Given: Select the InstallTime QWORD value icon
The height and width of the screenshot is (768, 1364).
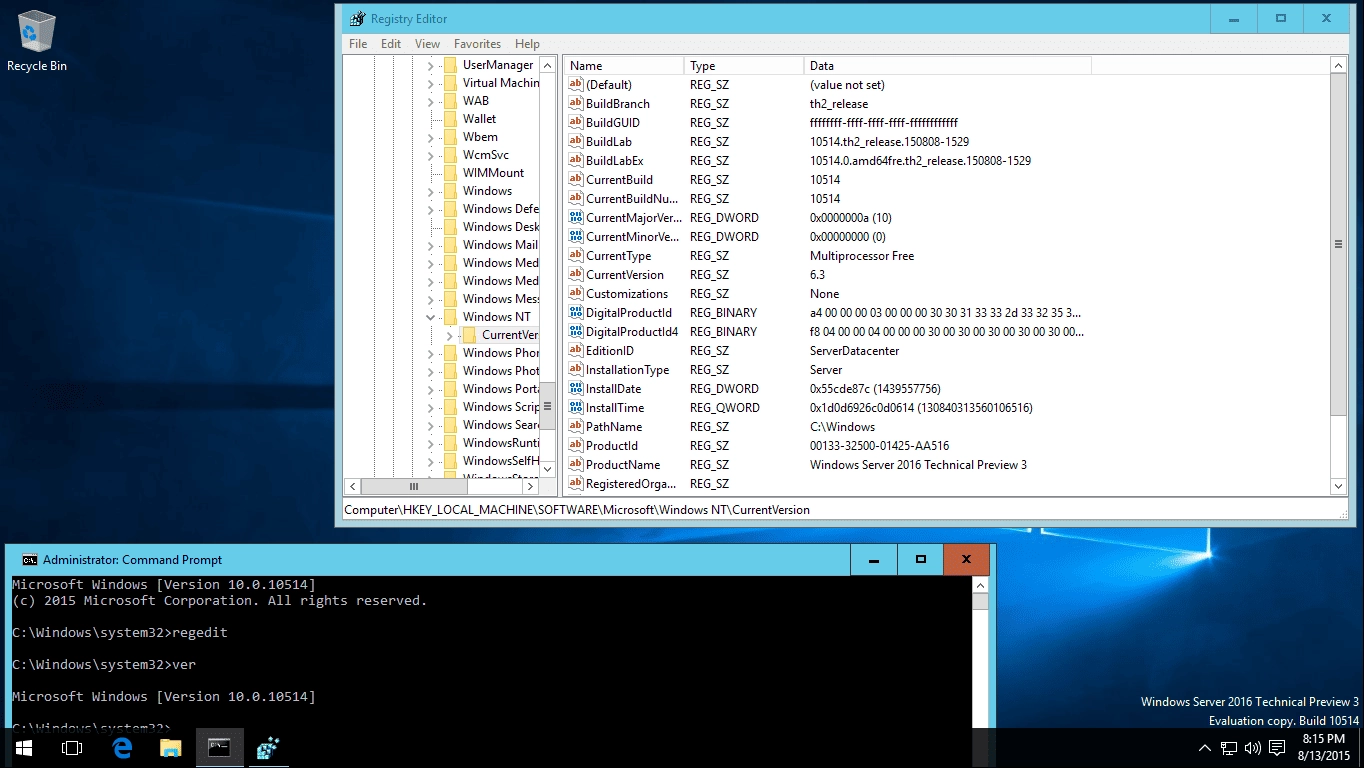Looking at the screenshot, I should 576,408.
